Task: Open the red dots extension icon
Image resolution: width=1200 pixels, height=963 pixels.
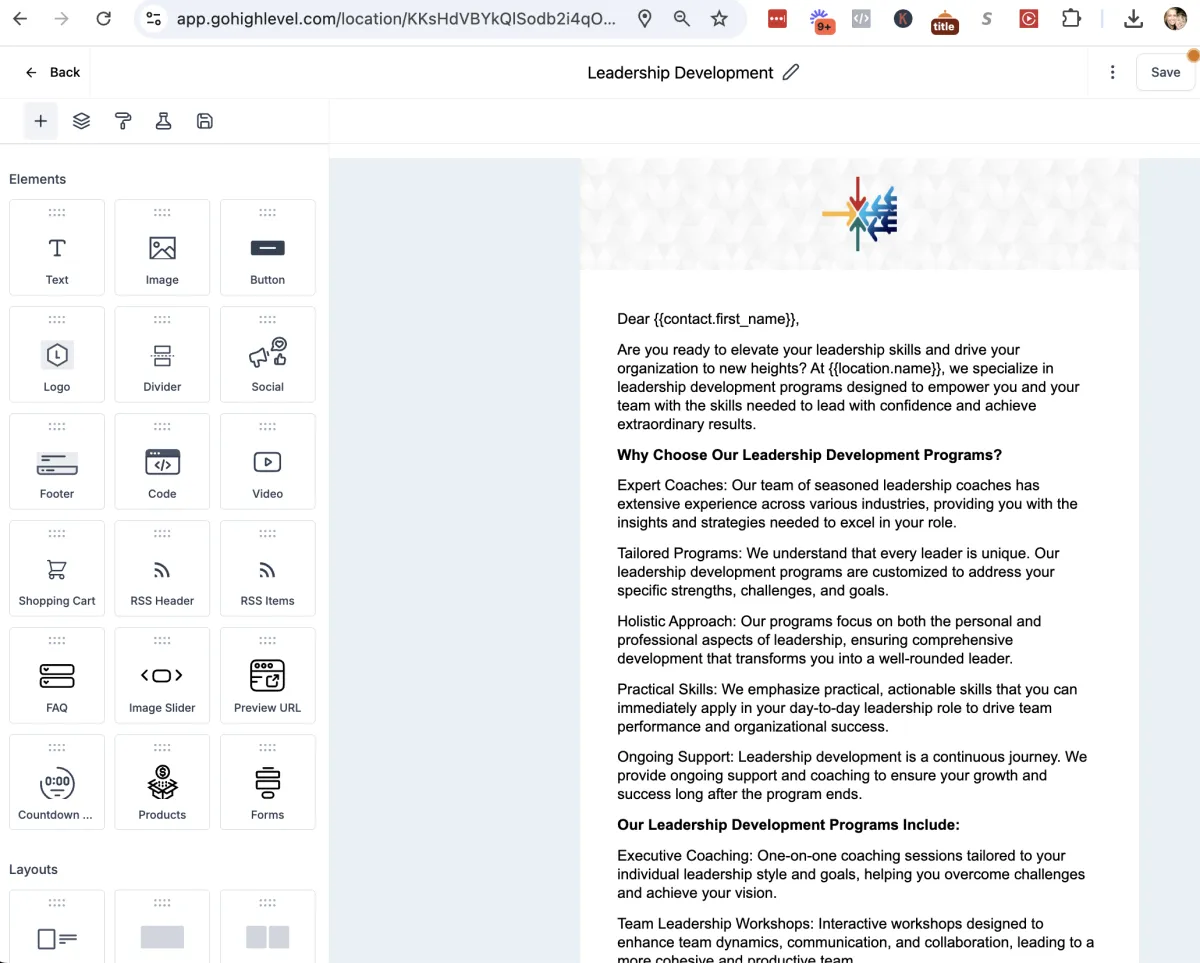Action: pyautogui.click(x=777, y=19)
